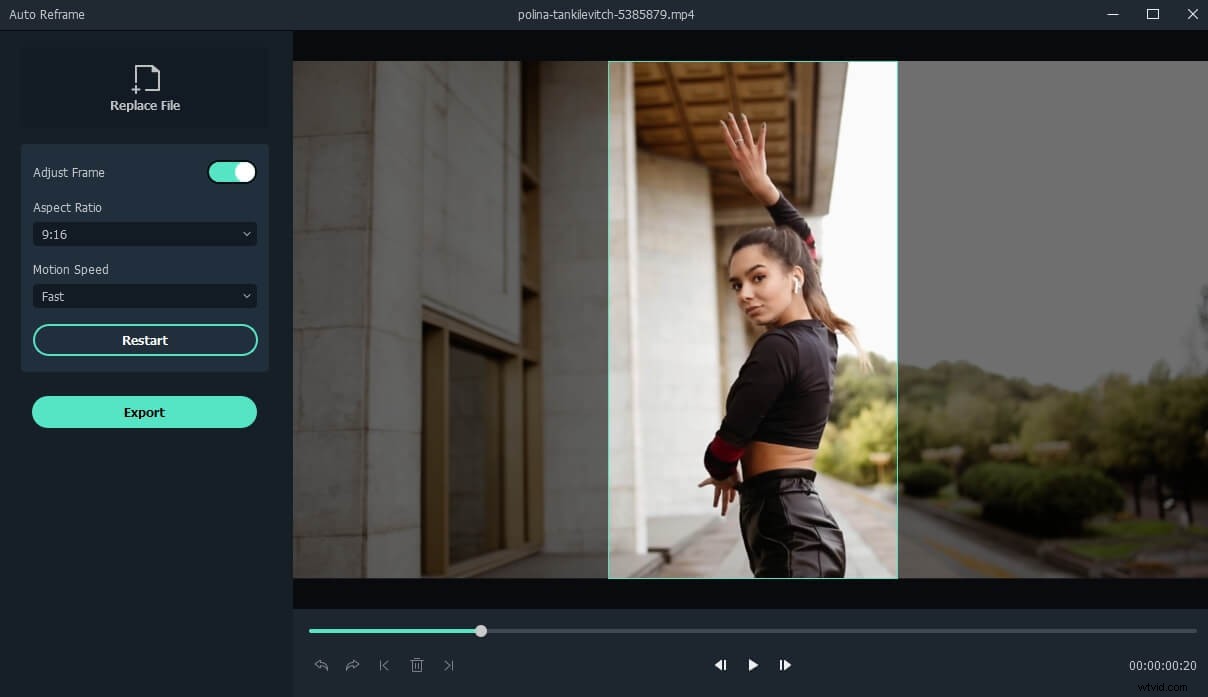Open the Aspect Ratio 9:16 dropdown

tap(145, 234)
